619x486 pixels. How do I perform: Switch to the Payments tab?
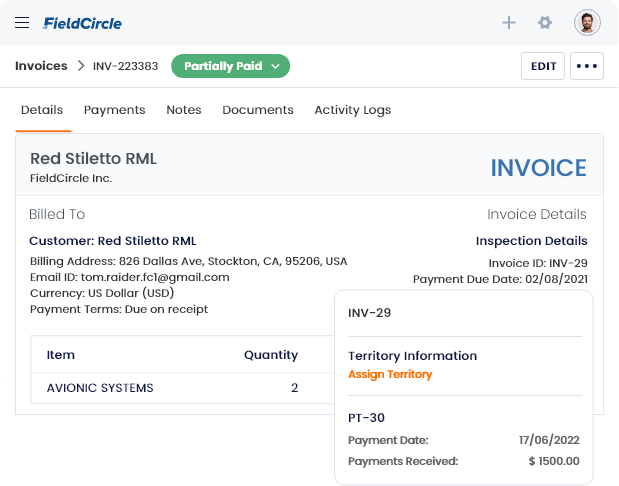click(x=114, y=110)
